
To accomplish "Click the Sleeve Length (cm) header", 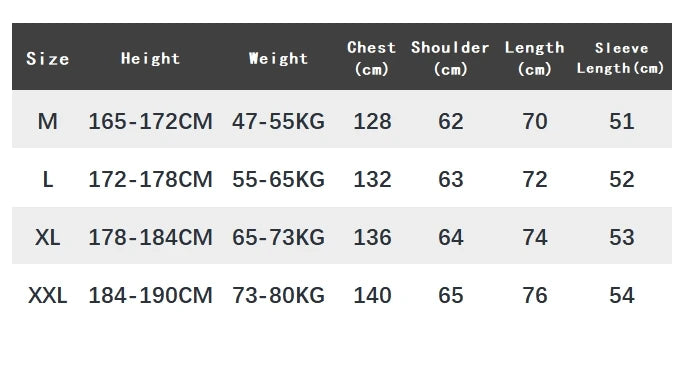I will (621, 58).
